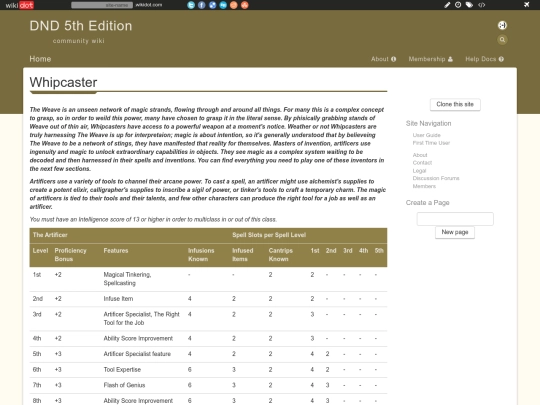This screenshot has width=540, height=405.
Task: Click the user account avatar icon
Action: point(502,25)
